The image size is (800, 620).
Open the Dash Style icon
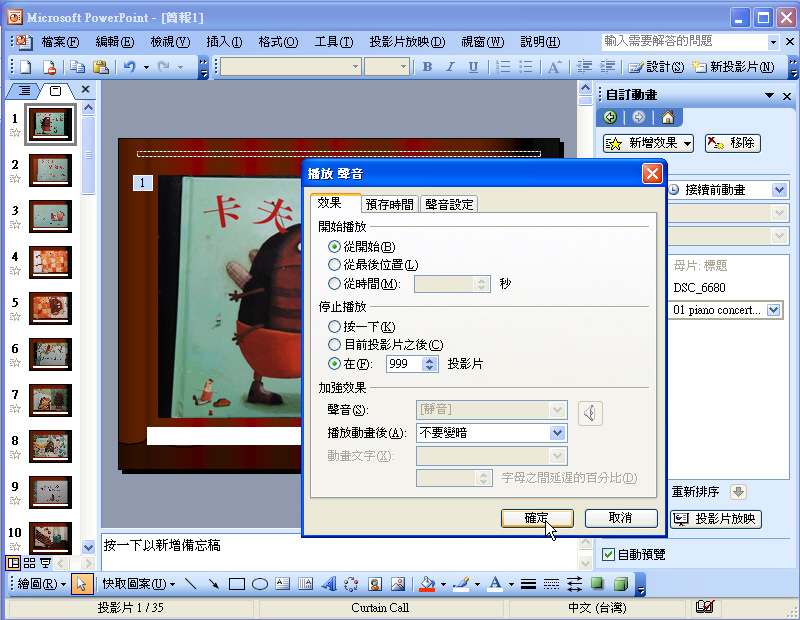pos(551,584)
